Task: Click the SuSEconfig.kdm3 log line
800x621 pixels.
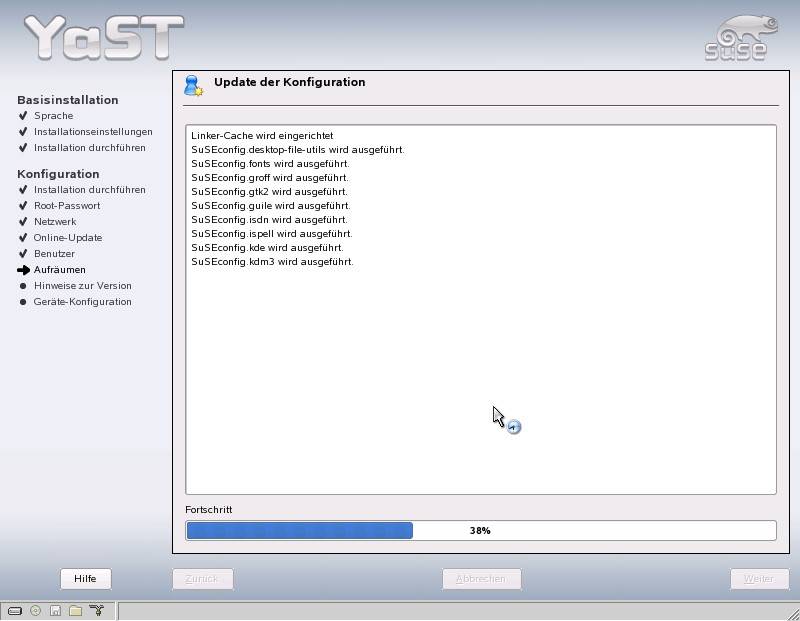Action: click(272, 262)
